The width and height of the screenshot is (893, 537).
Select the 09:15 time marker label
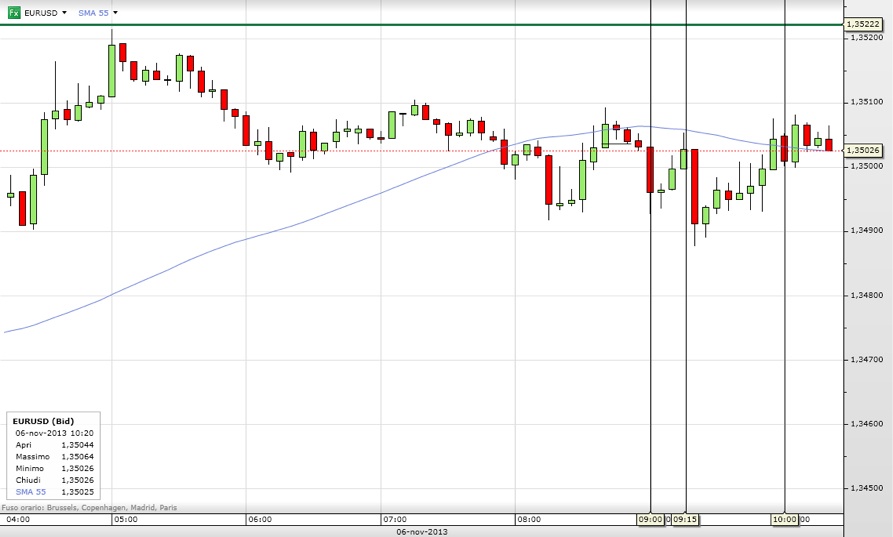coord(685,520)
